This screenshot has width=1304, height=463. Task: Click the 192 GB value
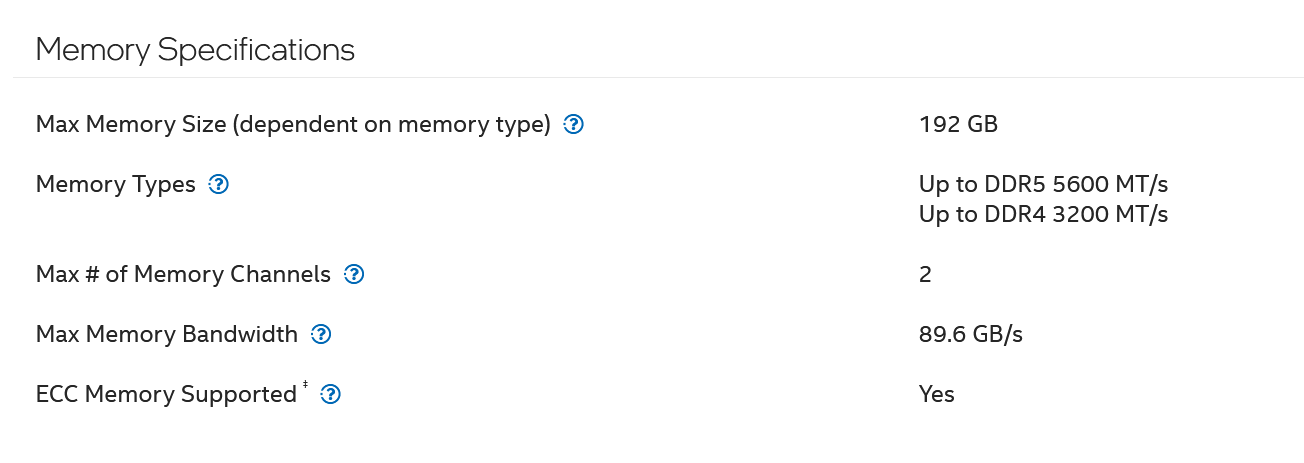click(x=958, y=125)
